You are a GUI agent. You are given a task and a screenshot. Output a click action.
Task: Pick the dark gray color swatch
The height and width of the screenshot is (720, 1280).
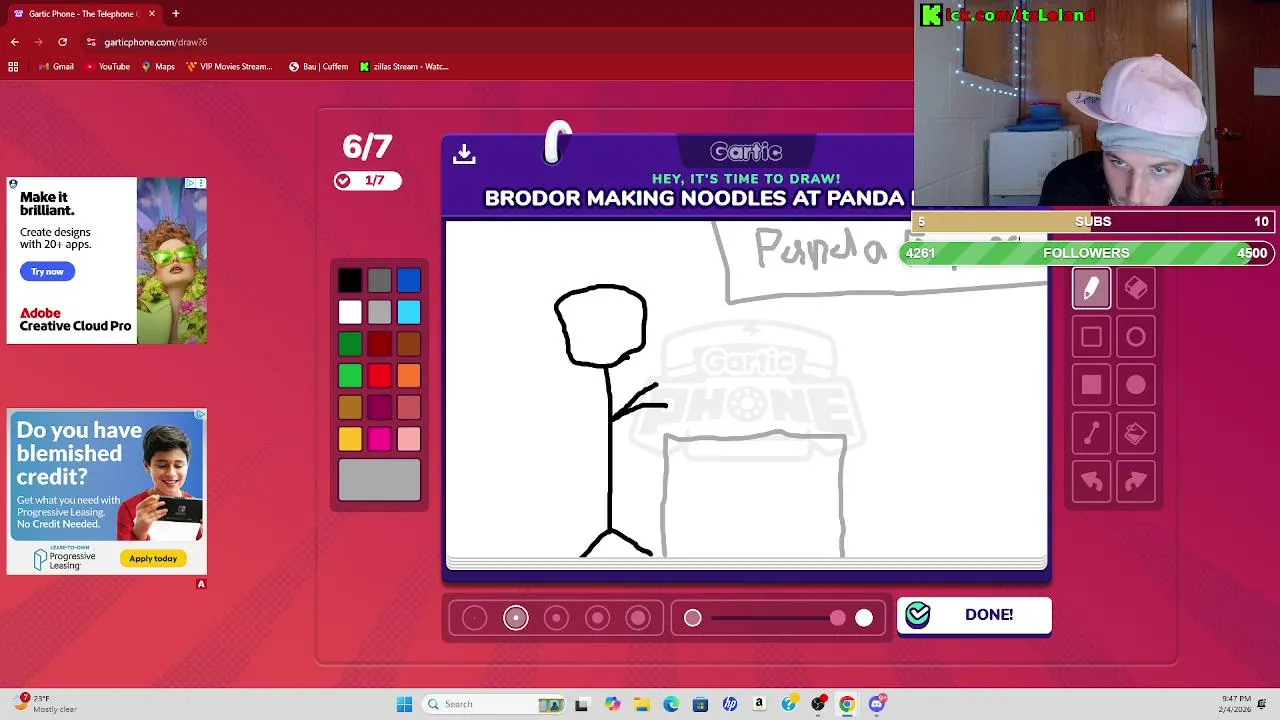(379, 281)
